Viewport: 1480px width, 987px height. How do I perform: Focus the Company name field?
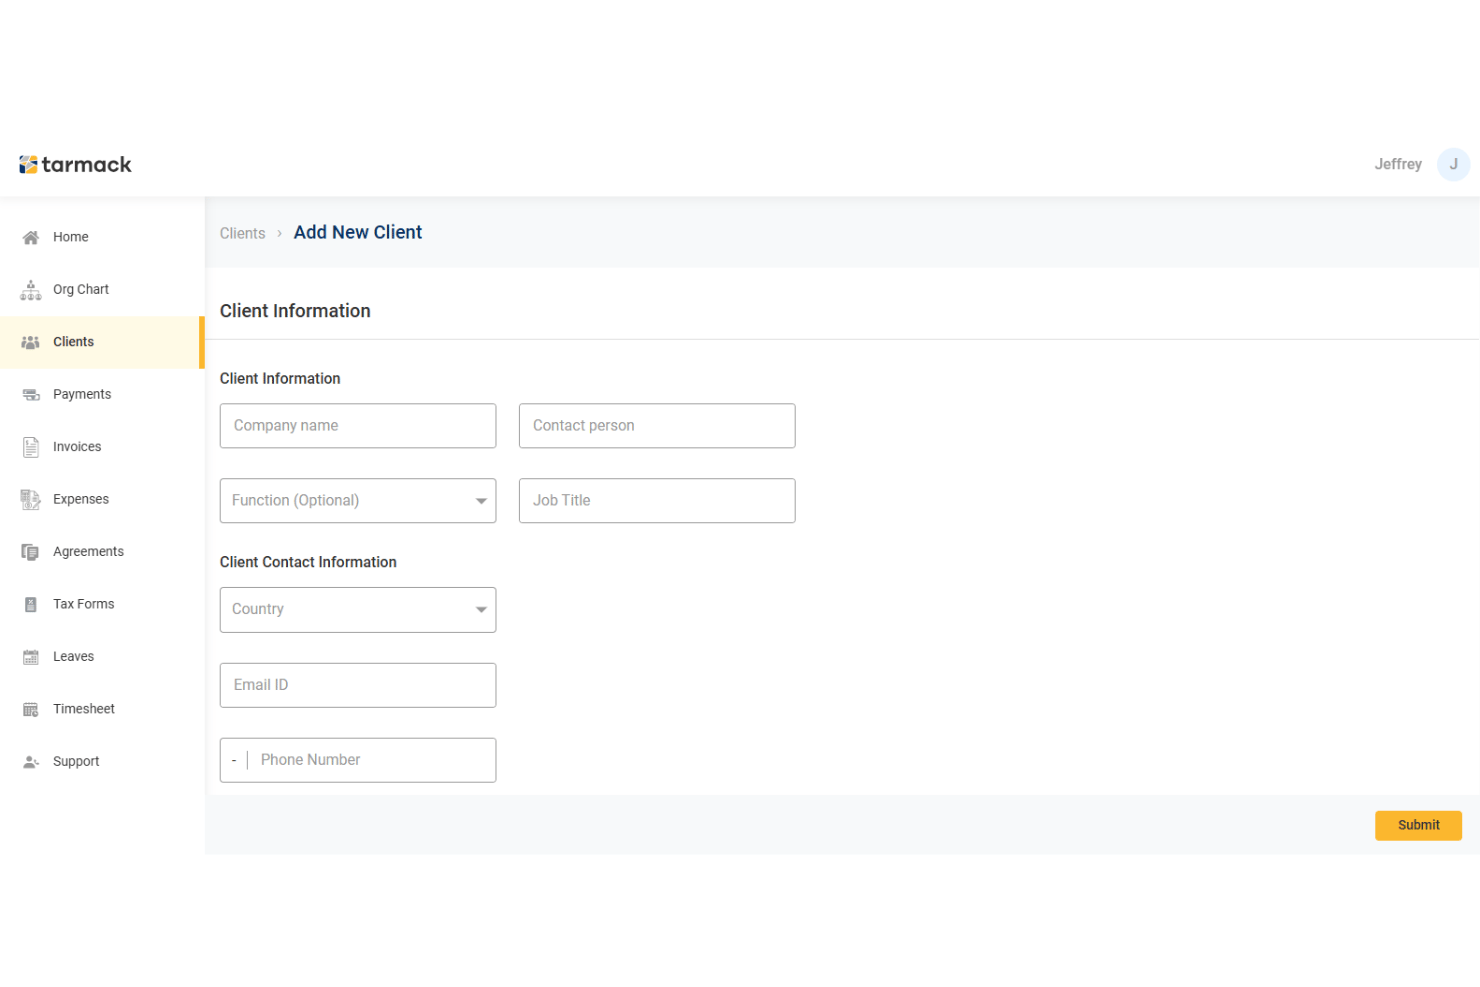pyautogui.click(x=358, y=426)
